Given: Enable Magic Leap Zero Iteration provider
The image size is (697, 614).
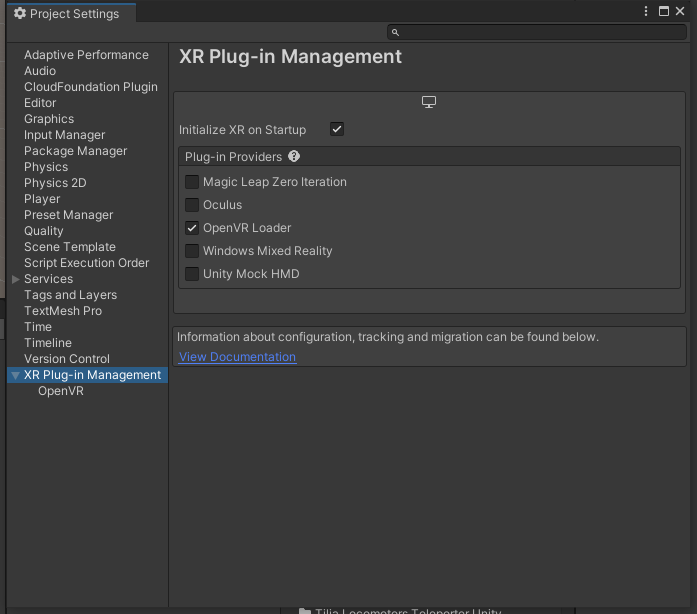Looking at the screenshot, I should 192,182.
